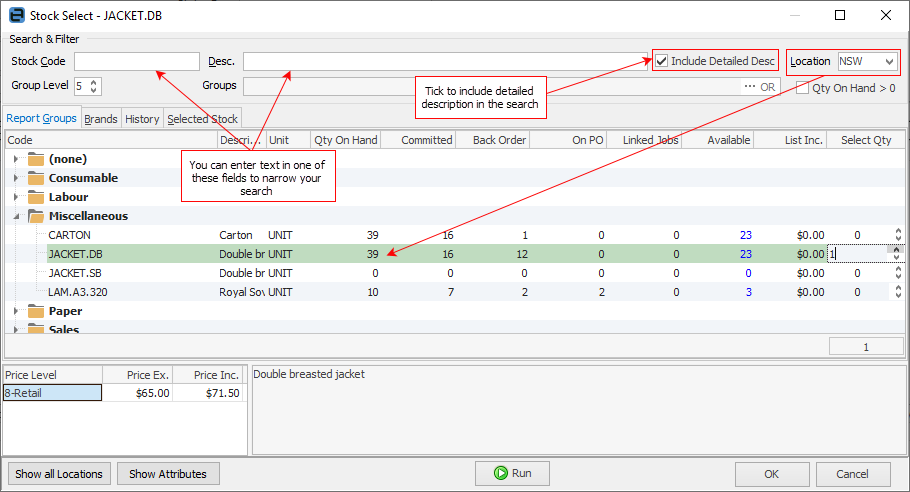
Task: Tick Include Detailed Desc checkbox
Action: 662,61
